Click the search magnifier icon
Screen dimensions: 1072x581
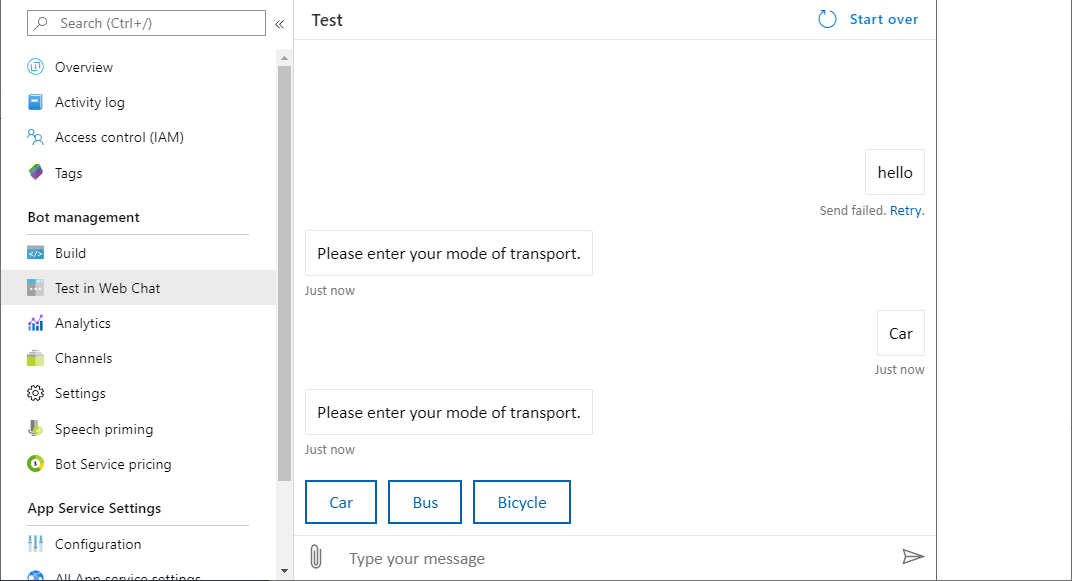pos(41,23)
